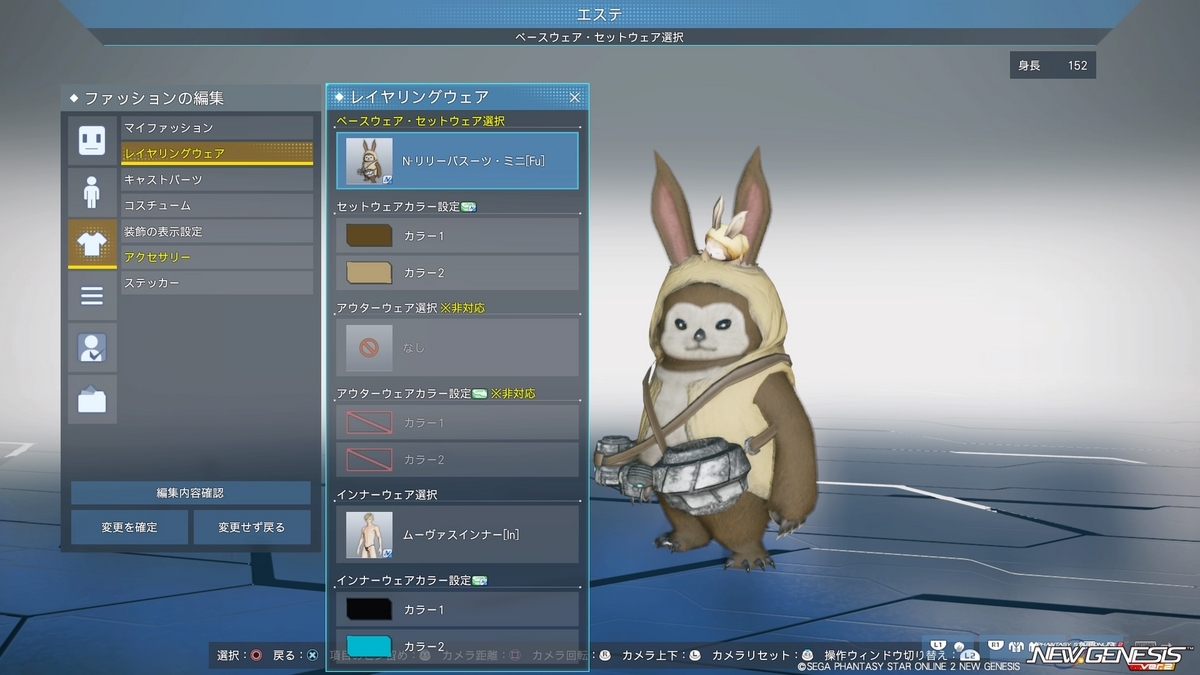
Task: Open the character check profile icon
Action: (92, 348)
